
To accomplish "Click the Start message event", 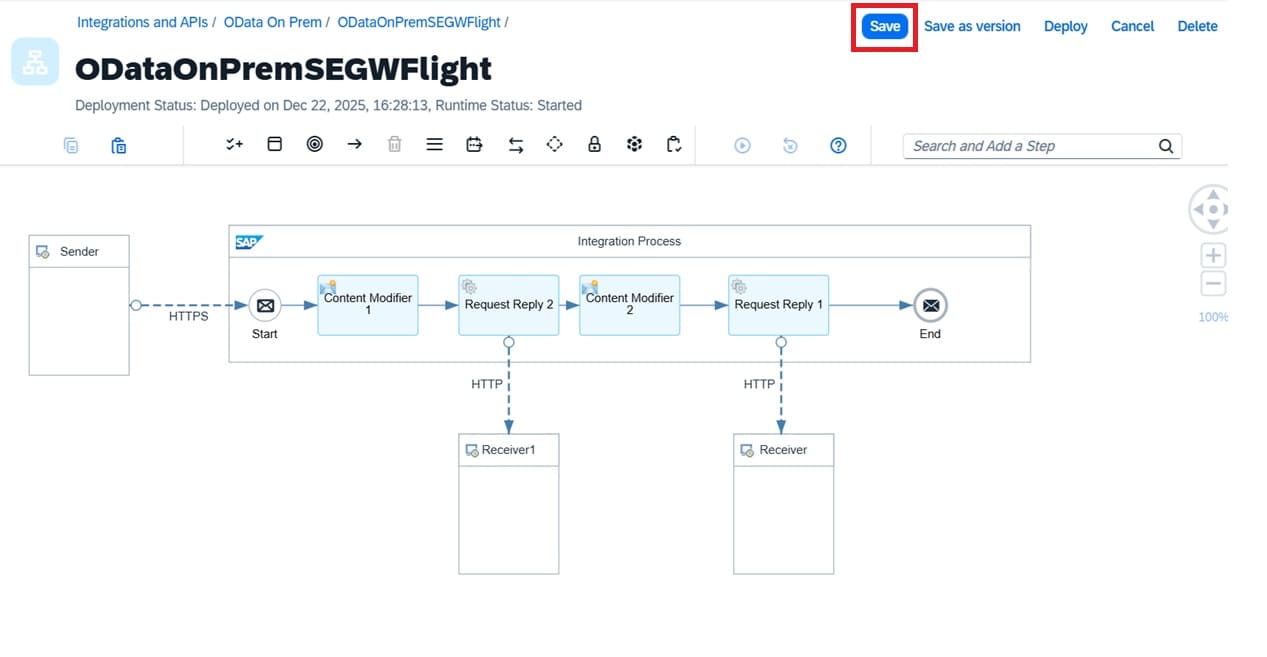I will pyautogui.click(x=265, y=305).
